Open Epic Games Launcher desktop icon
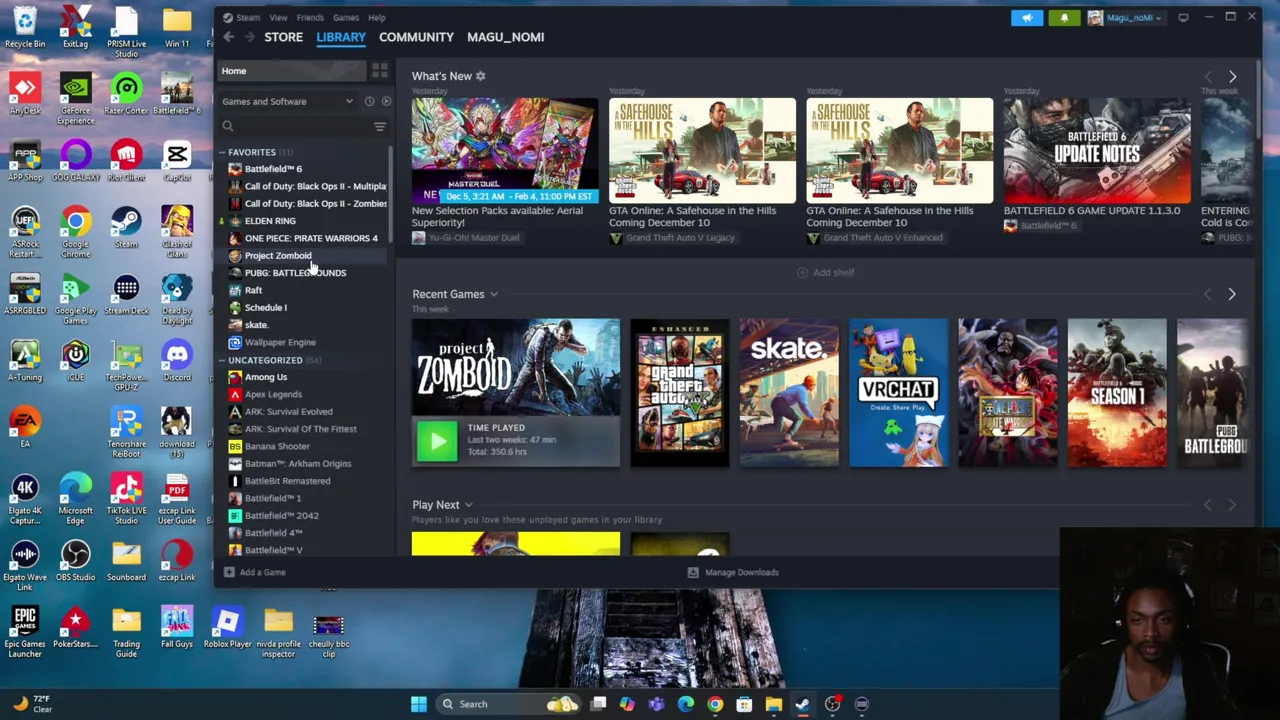This screenshot has width=1280, height=720. tap(25, 630)
